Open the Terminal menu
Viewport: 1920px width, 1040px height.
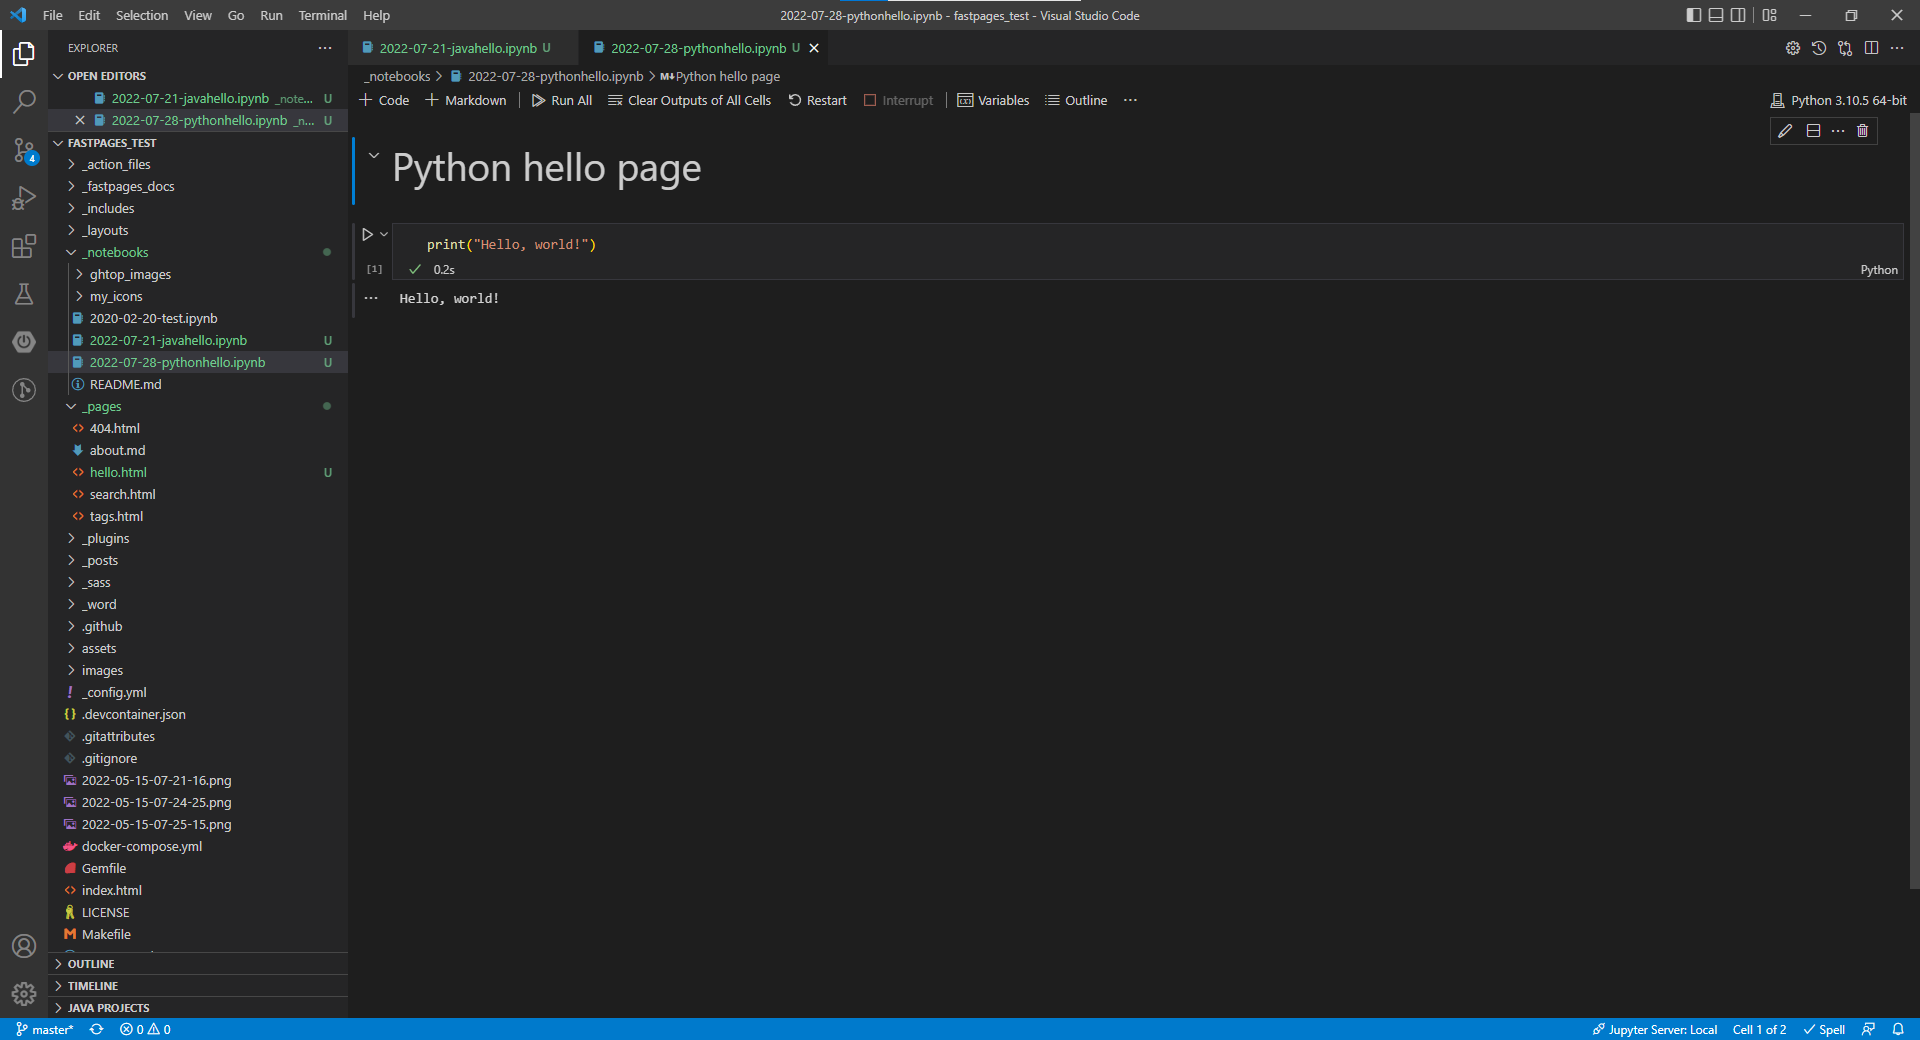click(322, 15)
